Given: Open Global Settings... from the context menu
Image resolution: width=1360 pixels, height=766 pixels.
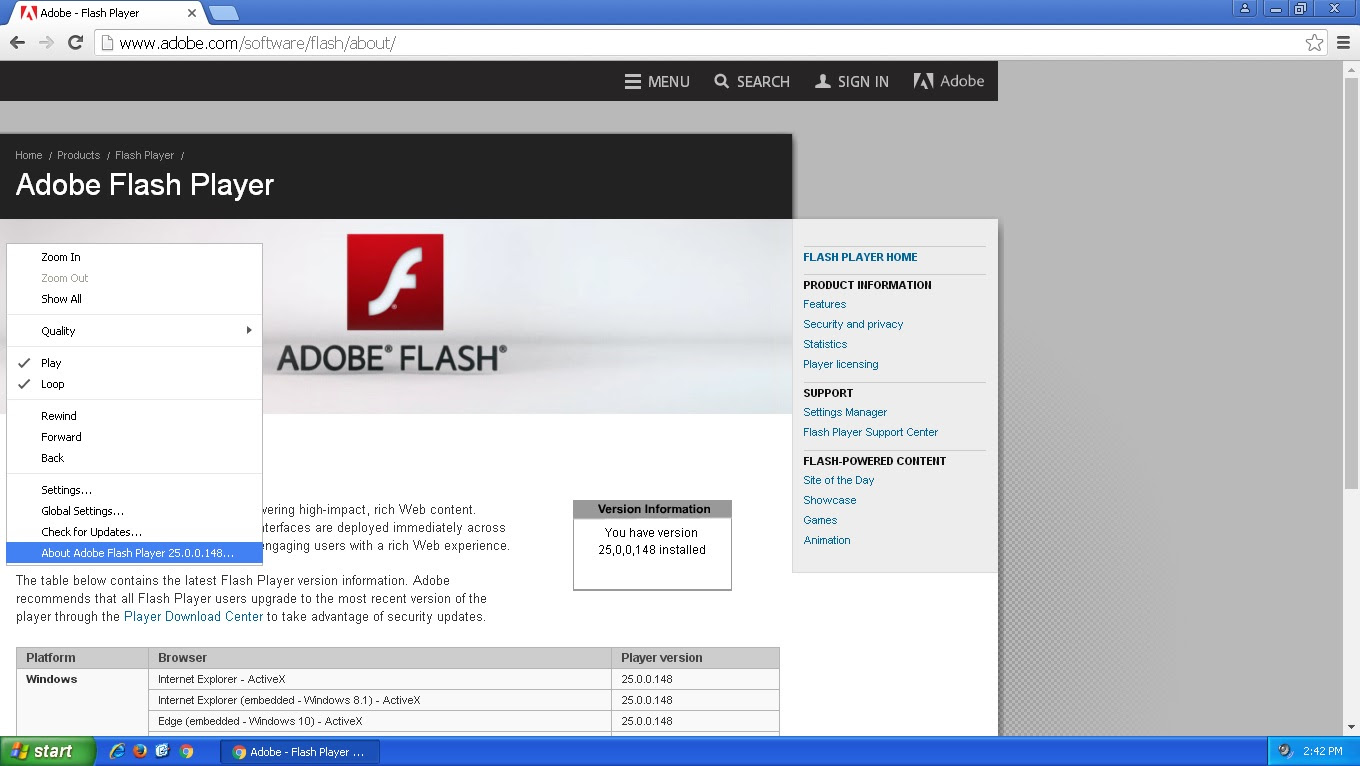Looking at the screenshot, I should (x=134, y=511).
